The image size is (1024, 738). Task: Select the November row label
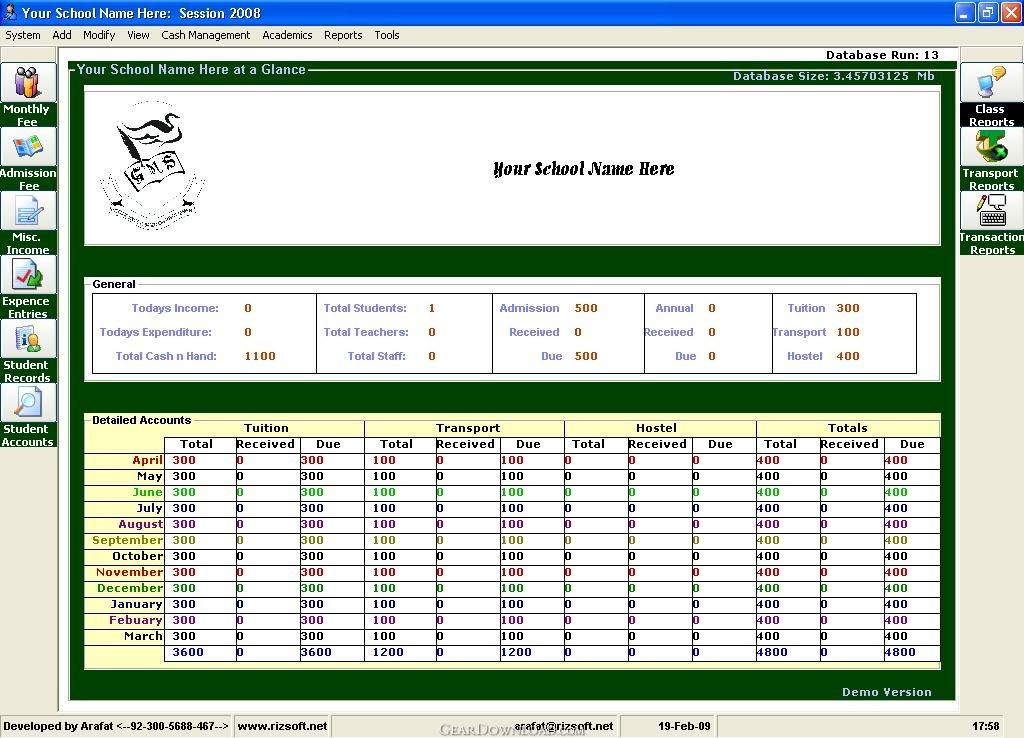pyautogui.click(x=129, y=573)
